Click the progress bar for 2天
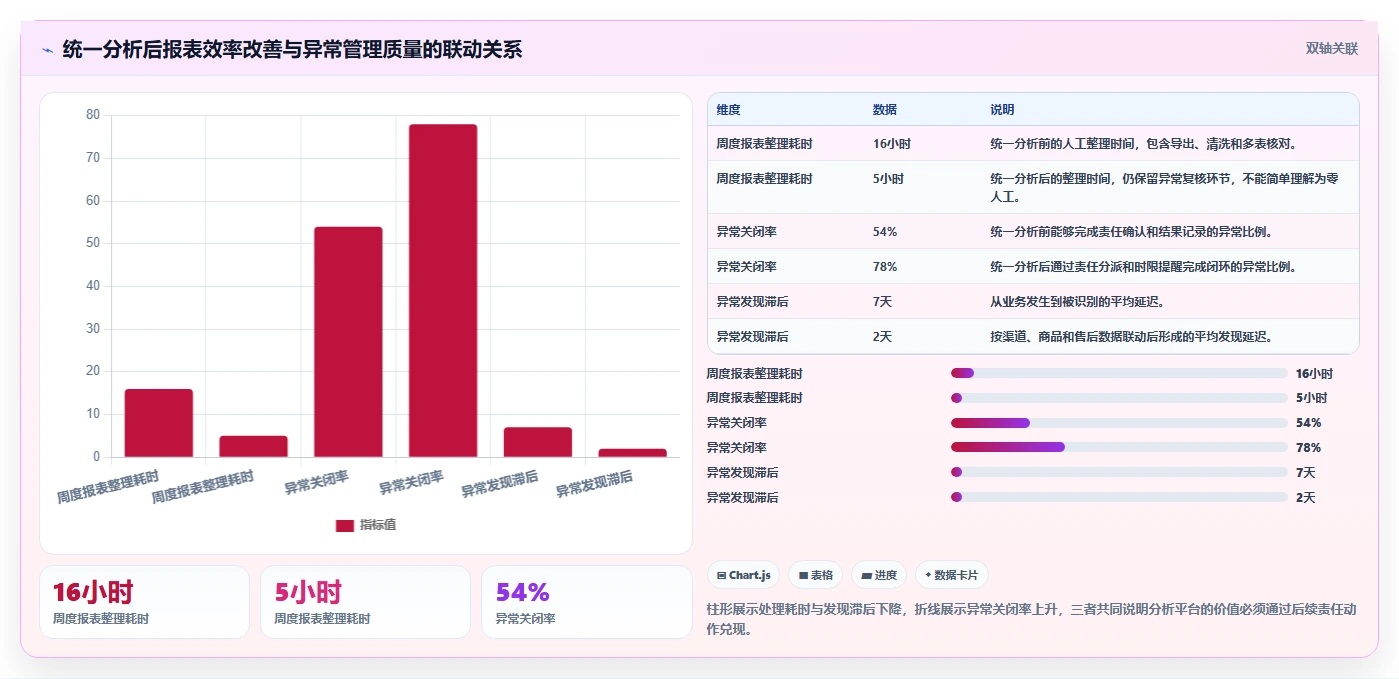The height and width of the screenshot is (679, 1399). [x=1119, y=497]
